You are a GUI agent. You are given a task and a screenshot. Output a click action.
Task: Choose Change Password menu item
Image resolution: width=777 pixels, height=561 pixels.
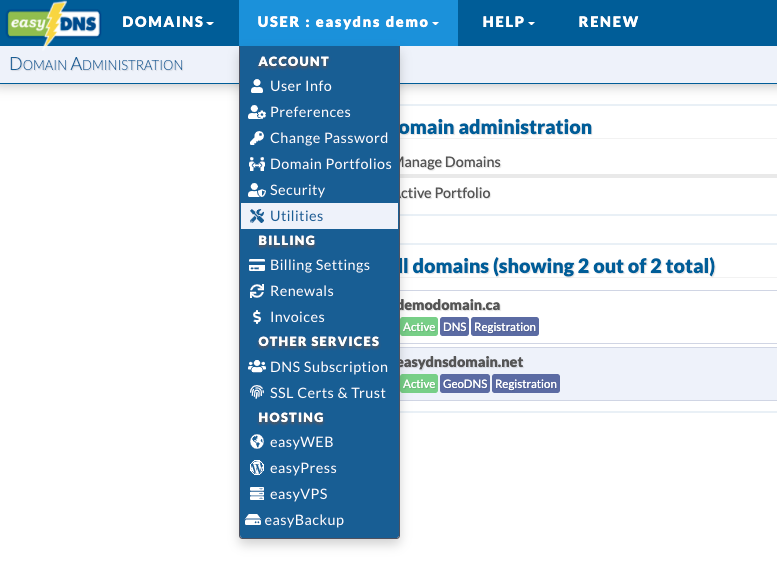click(x=319, y=138)
